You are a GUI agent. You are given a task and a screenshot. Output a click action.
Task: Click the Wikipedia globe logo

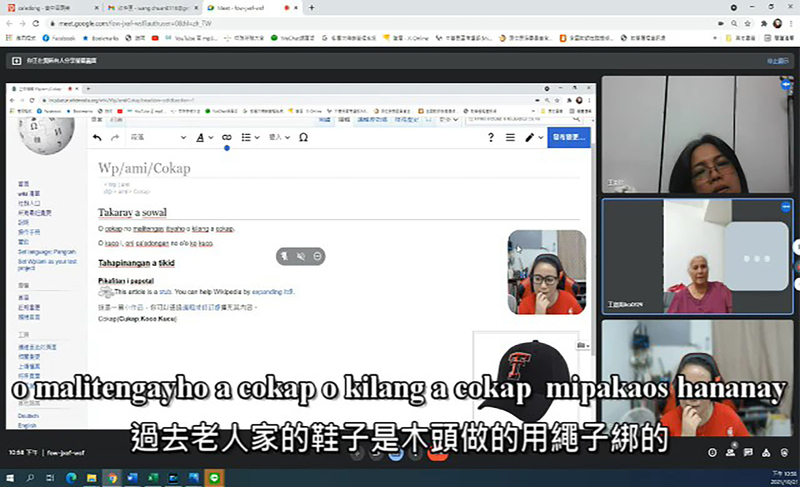[x=46, y=134]
